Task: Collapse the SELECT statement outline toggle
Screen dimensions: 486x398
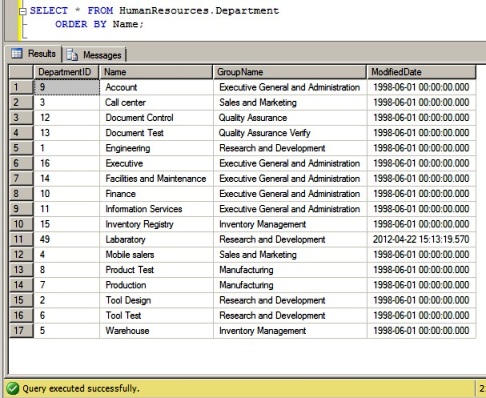Action: tap(23, 12)
